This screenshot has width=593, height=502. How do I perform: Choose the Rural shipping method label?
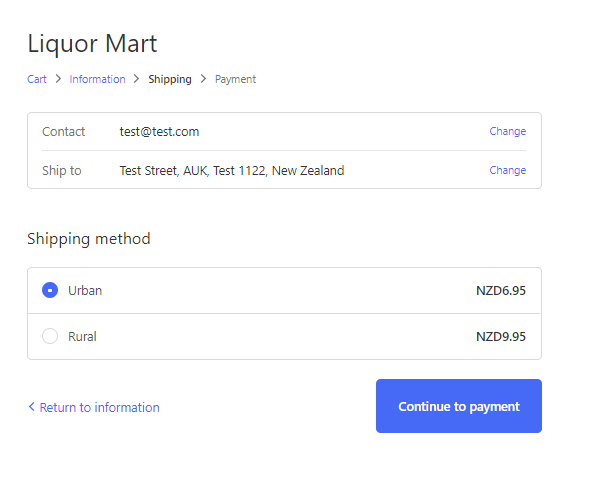coord(82,336)
